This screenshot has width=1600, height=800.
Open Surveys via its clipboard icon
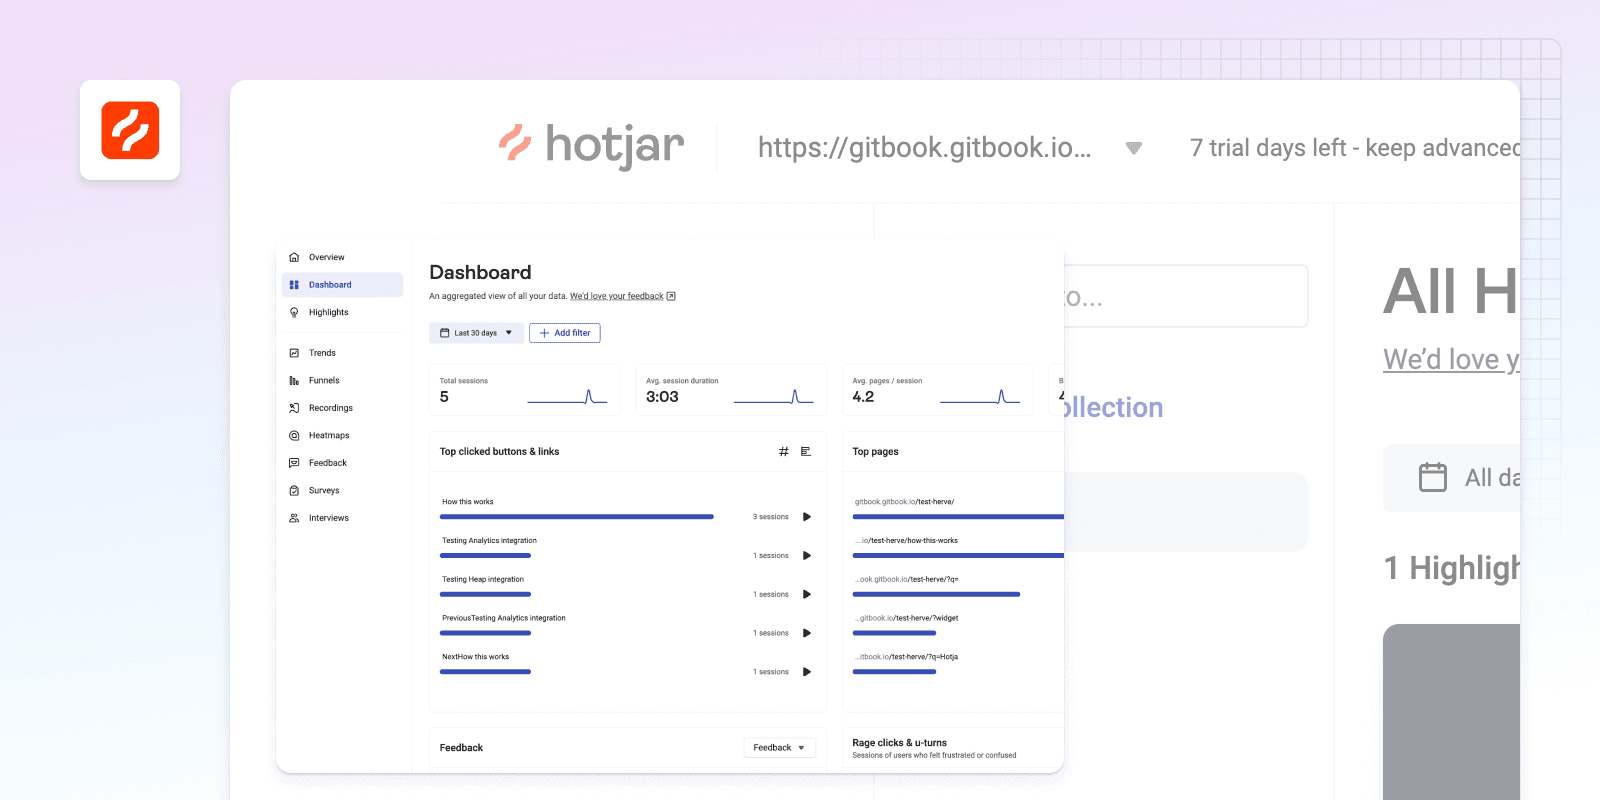[294, 490]
